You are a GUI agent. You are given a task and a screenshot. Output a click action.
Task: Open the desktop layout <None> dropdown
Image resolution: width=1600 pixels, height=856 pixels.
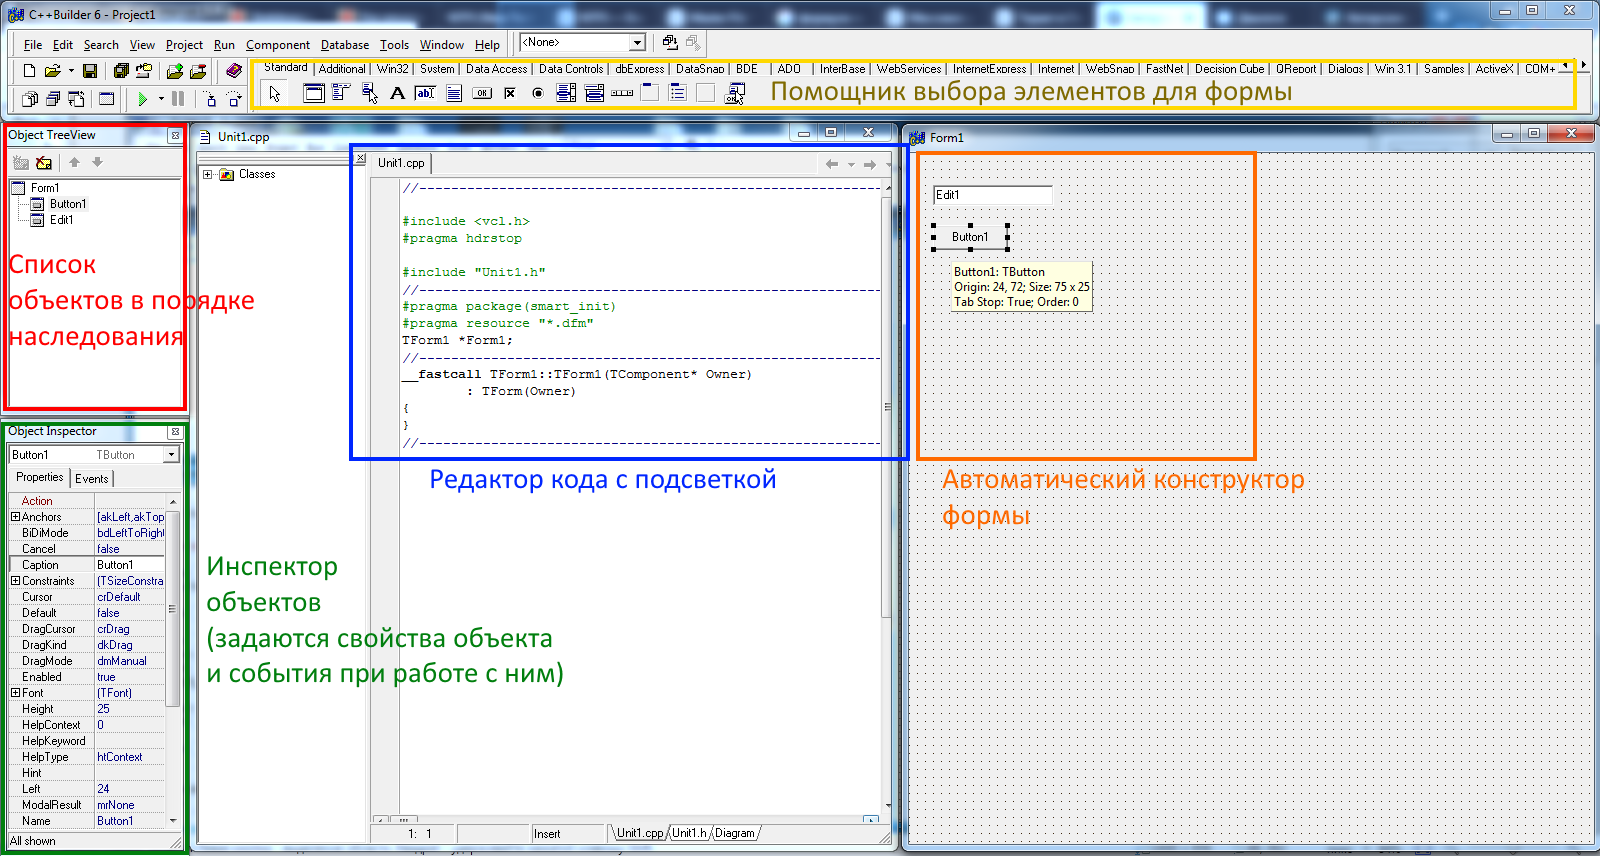coord(637,43)
